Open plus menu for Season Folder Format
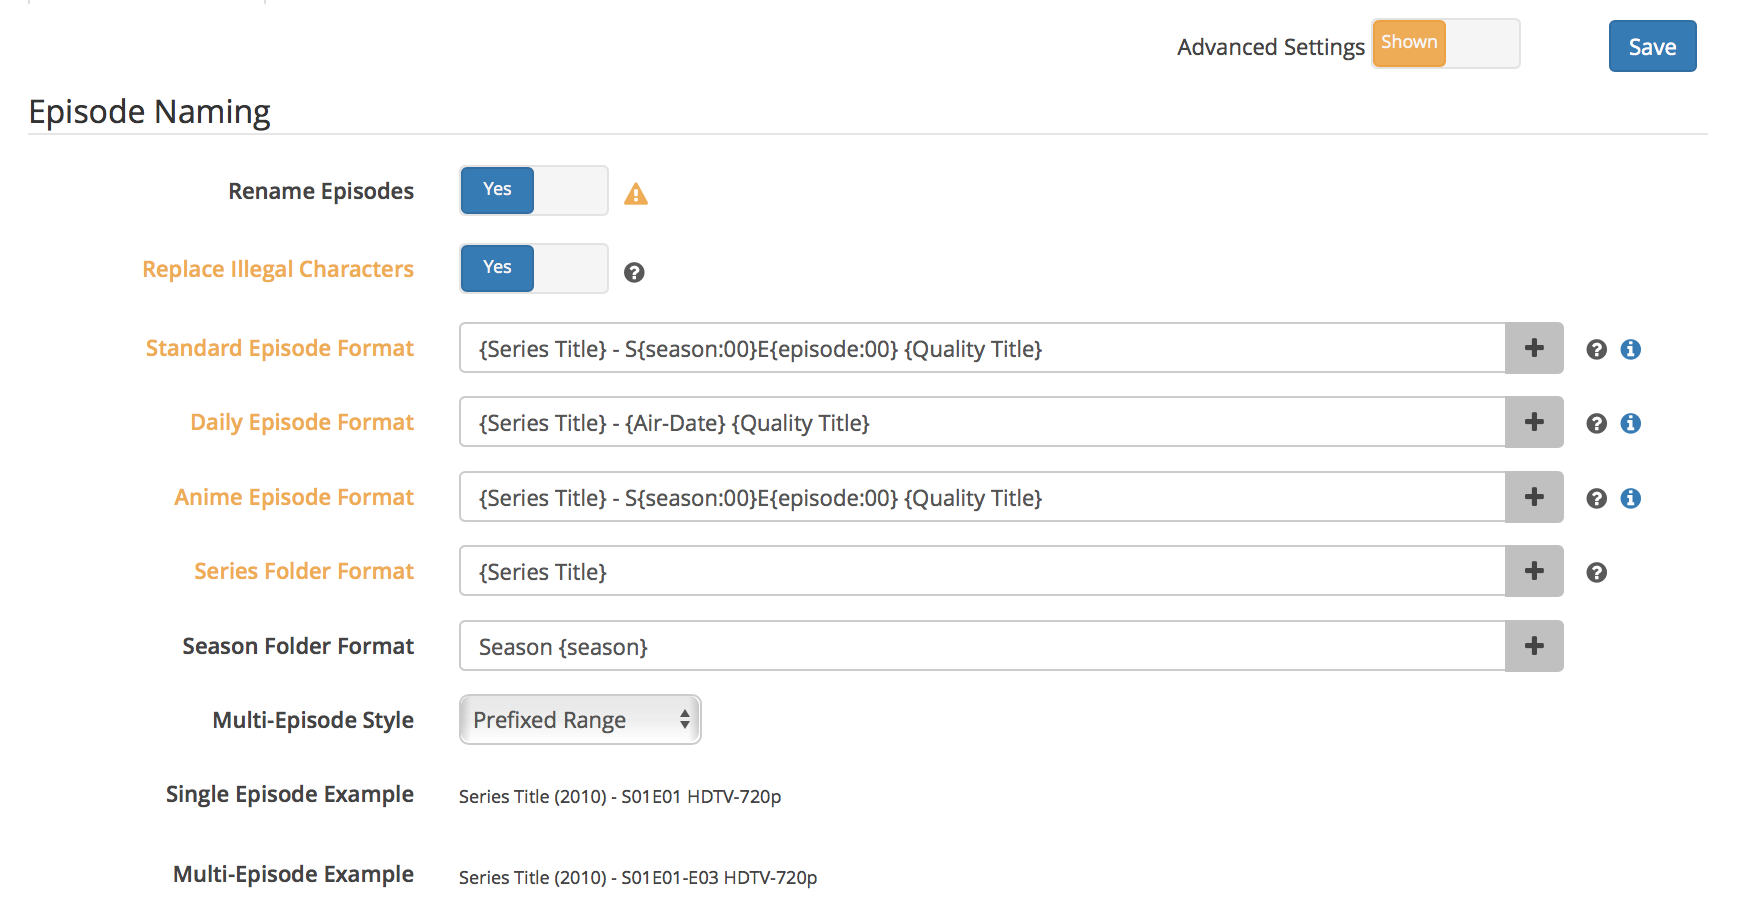Viewport: 1740px width, 905px height. [1534, 646]
